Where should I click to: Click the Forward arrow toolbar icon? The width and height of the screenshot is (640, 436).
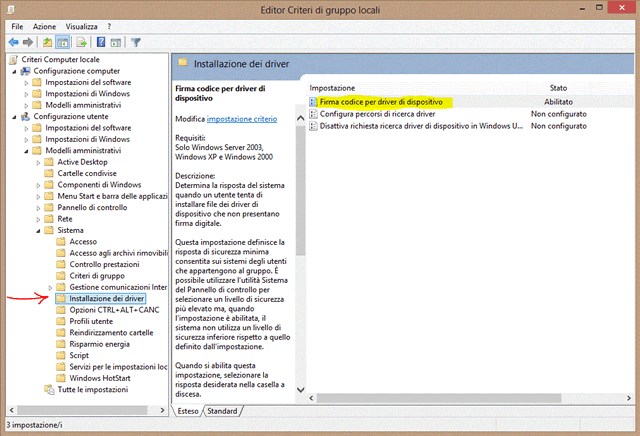(28, 42)
